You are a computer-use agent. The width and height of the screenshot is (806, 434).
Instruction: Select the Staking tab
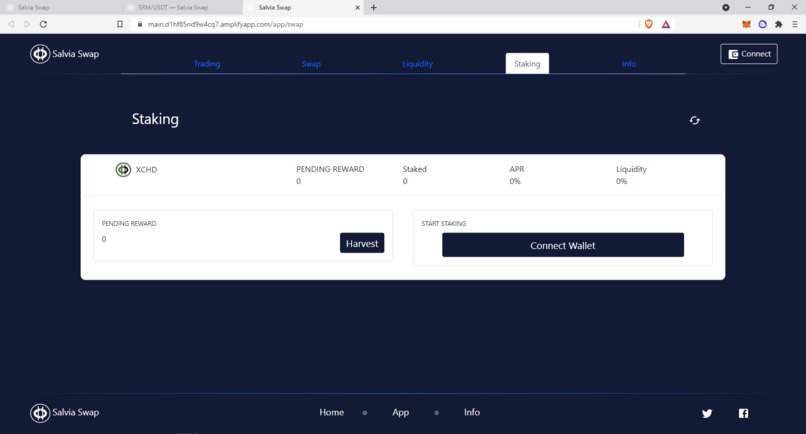(527, 64)
